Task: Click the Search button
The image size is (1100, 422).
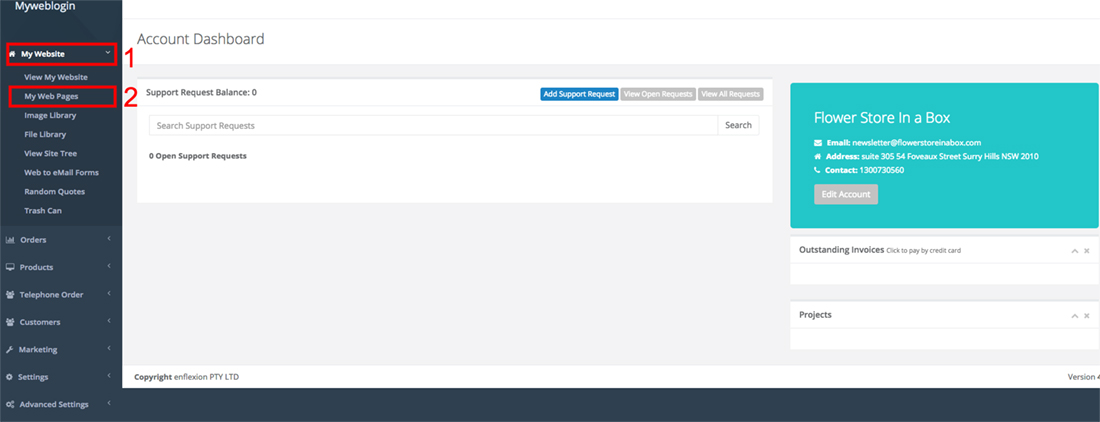Action: pos(738,125)
